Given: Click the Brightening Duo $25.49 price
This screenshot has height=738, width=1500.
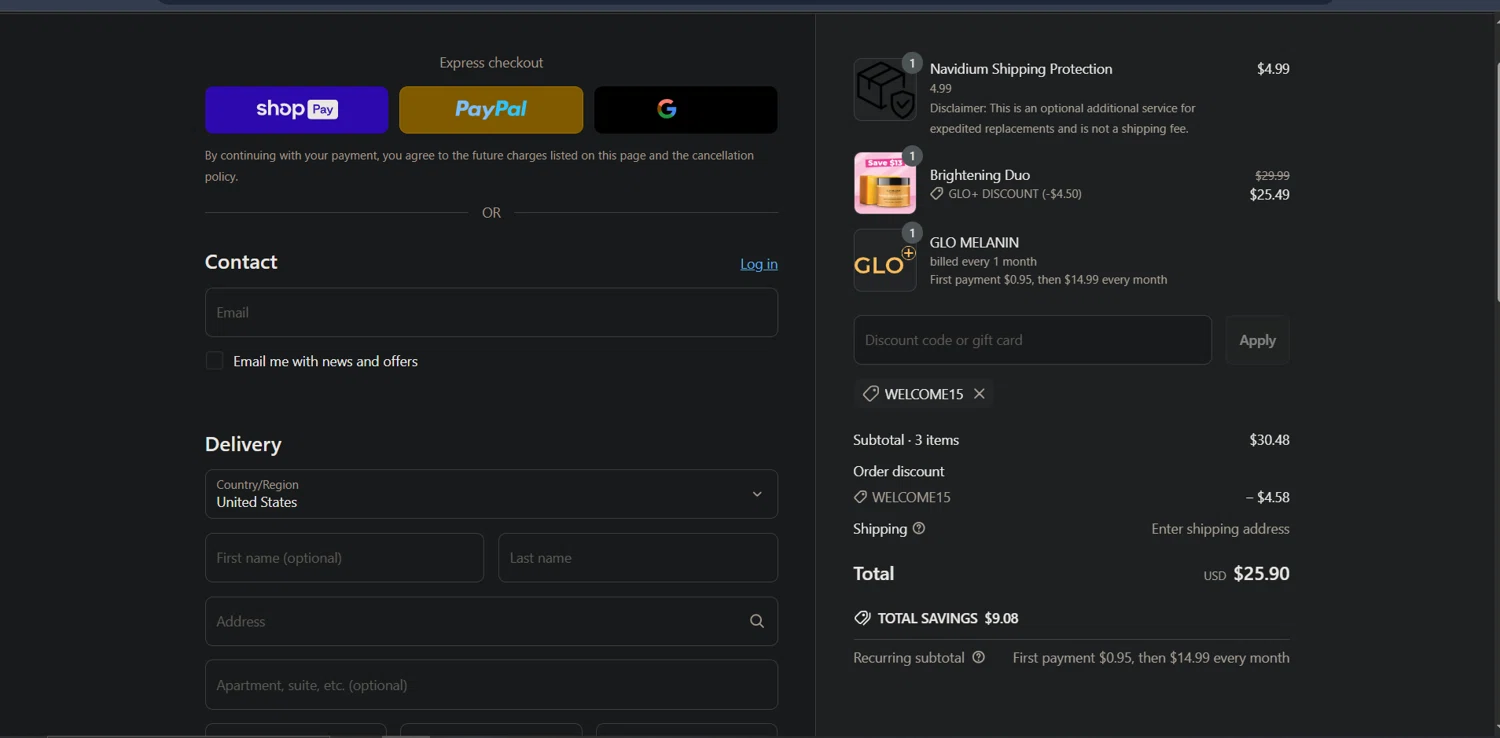Looking at the screenshot, I should 1269,195.
